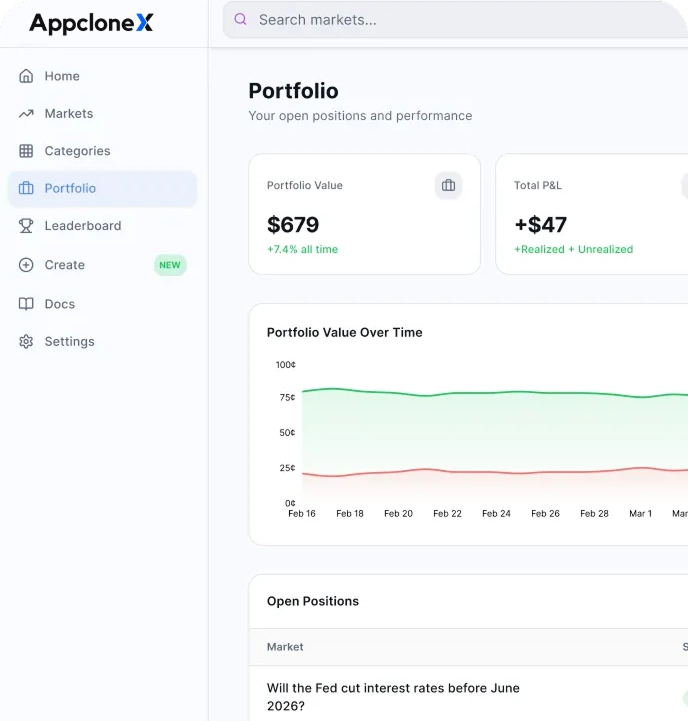The width and height of the screenshot is (688, 721).
Task: Click the Feb 18 date label
Action: (350, 514)
